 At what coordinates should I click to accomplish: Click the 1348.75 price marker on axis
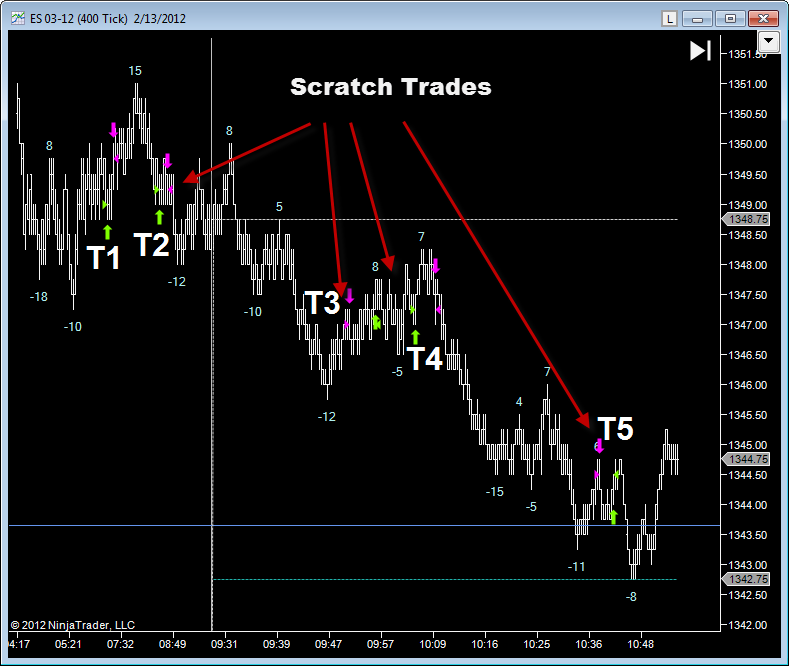pos(746,219)
